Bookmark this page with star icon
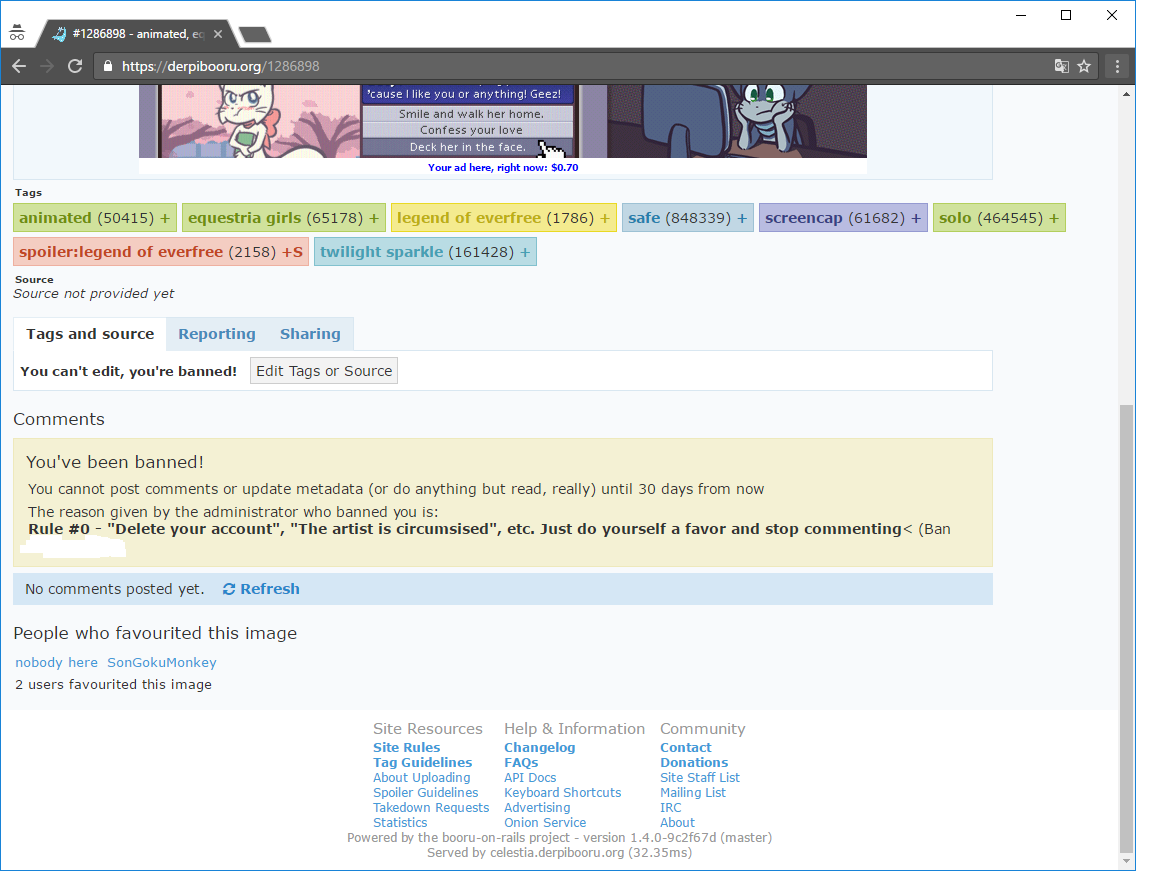The image size is (1152, 871). (x=1084, y=66)
